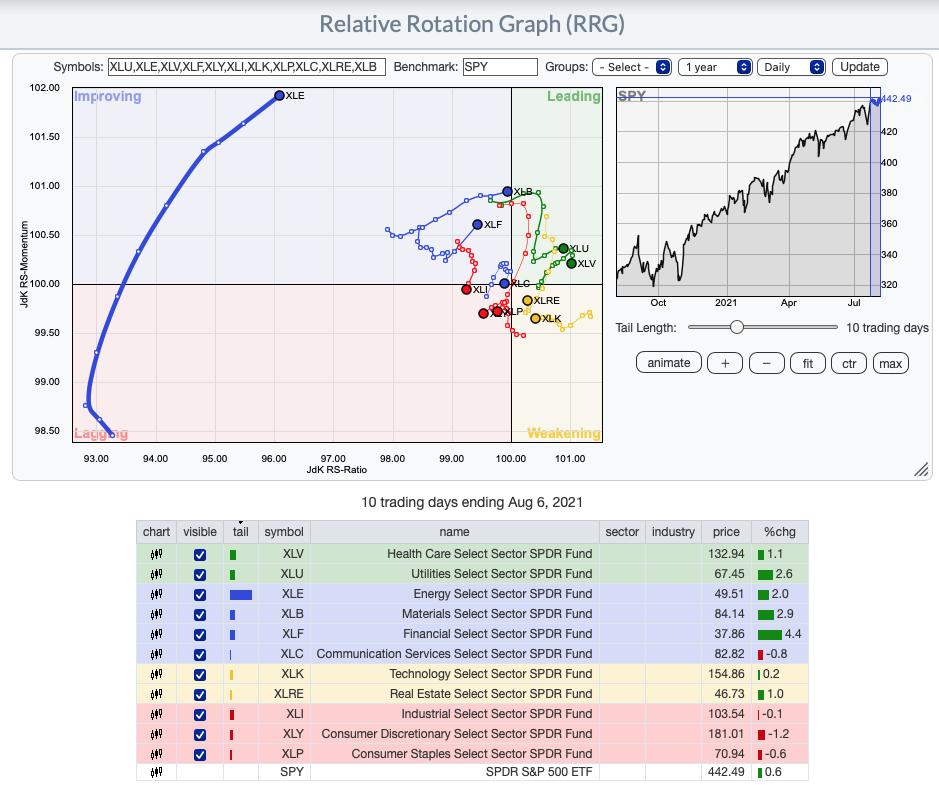
Task: Click XLE tail color bar in table
Action: (241, 595)
